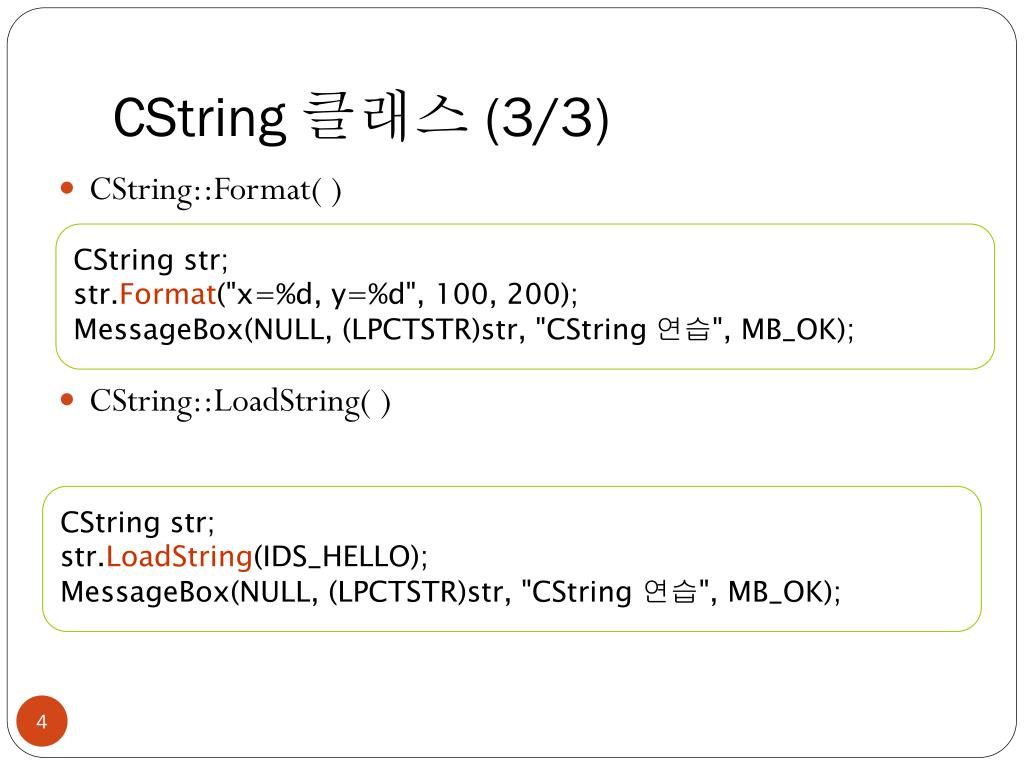
Task: Click MB_OK in the first code box
Action: (x=790, y=330)
